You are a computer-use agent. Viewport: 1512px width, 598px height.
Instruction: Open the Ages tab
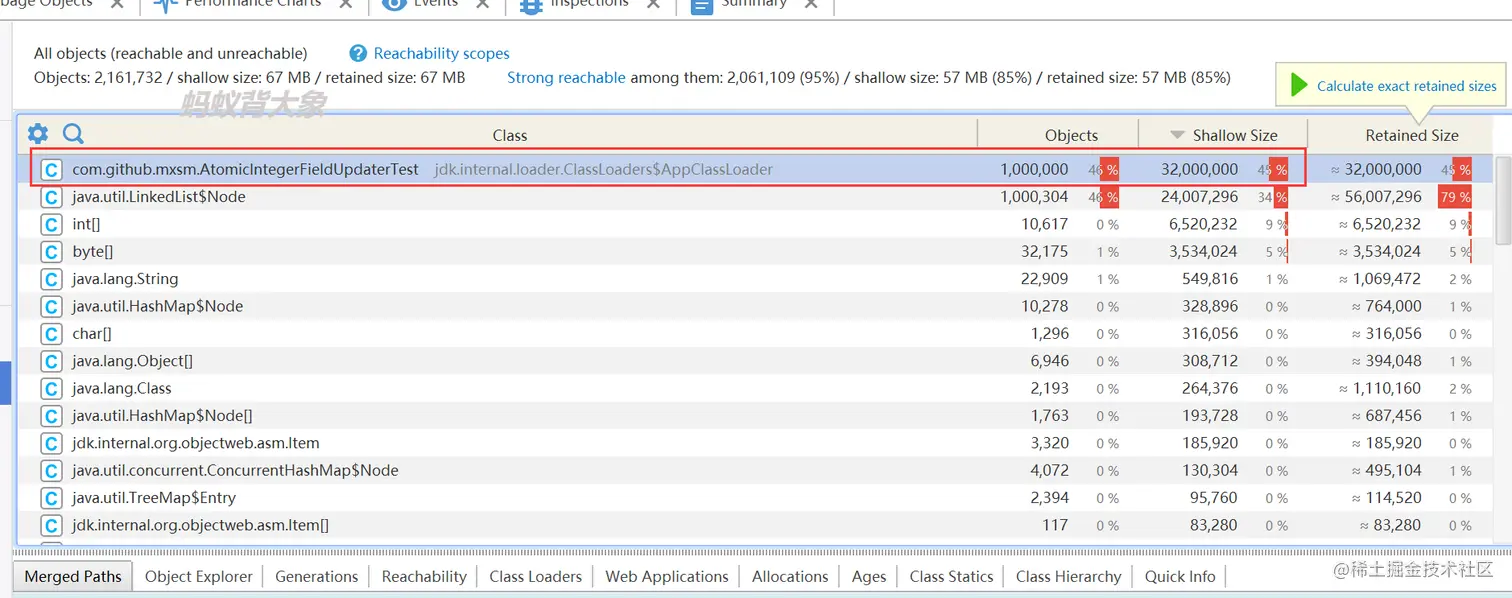(x=869, y=576)
